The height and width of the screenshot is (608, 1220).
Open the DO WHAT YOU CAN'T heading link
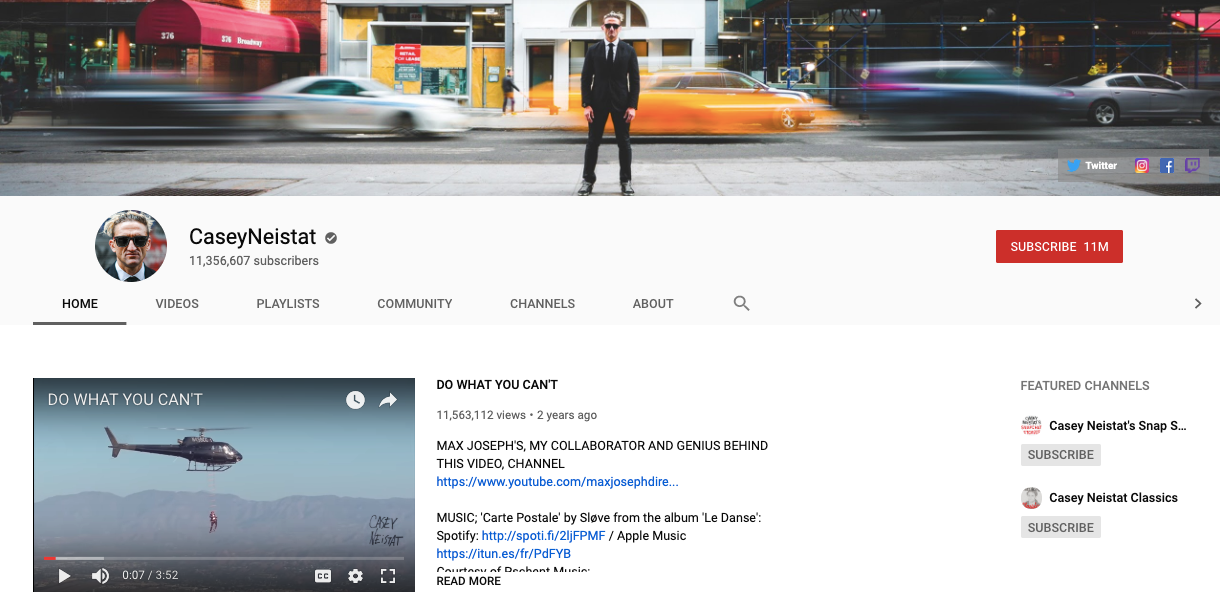pos(497,385)
